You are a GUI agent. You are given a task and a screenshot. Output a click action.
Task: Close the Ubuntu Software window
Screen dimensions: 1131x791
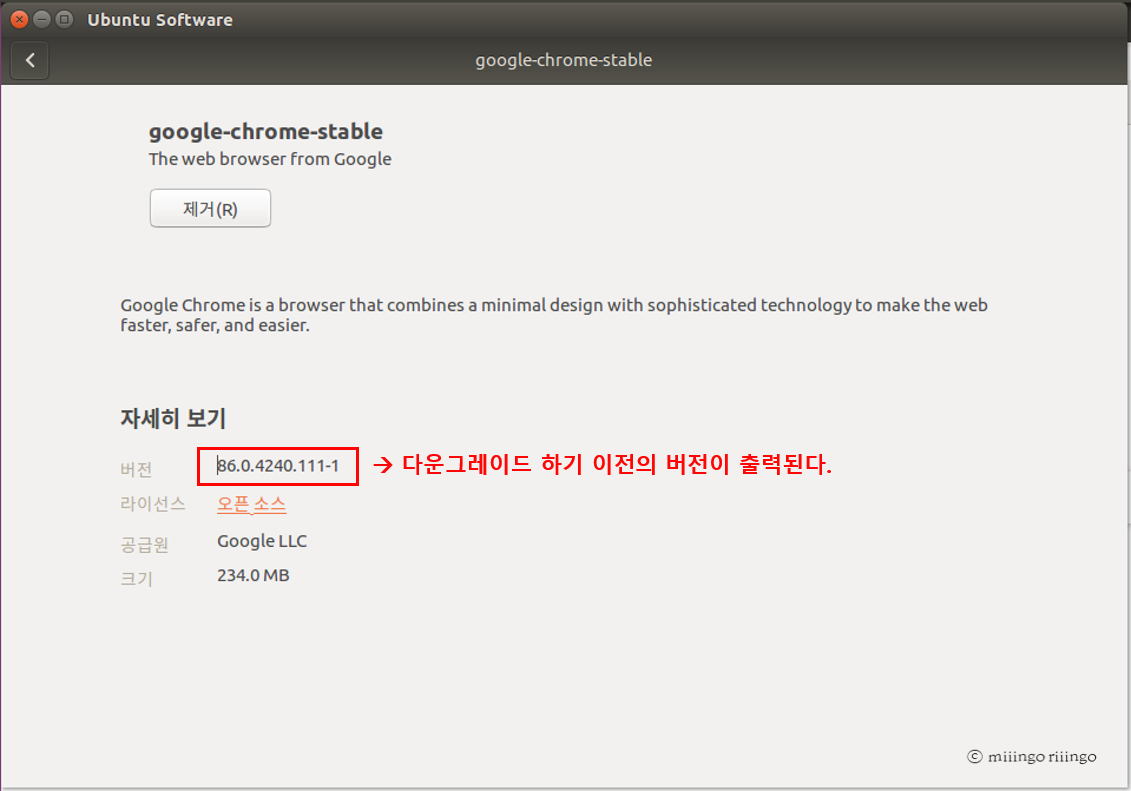pos(19,19)
